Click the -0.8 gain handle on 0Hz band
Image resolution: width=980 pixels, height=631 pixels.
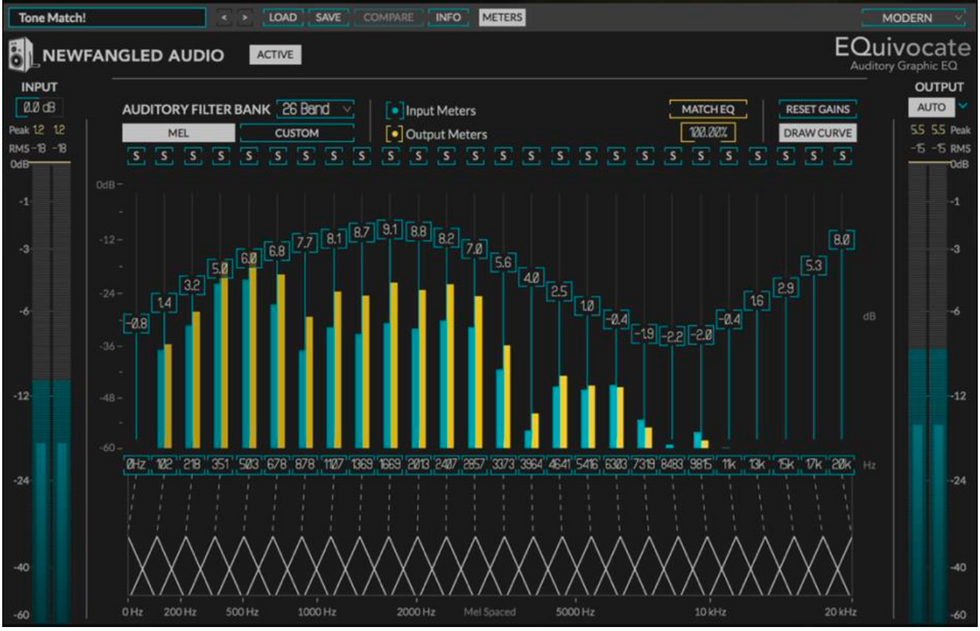[x=136, y=323]
